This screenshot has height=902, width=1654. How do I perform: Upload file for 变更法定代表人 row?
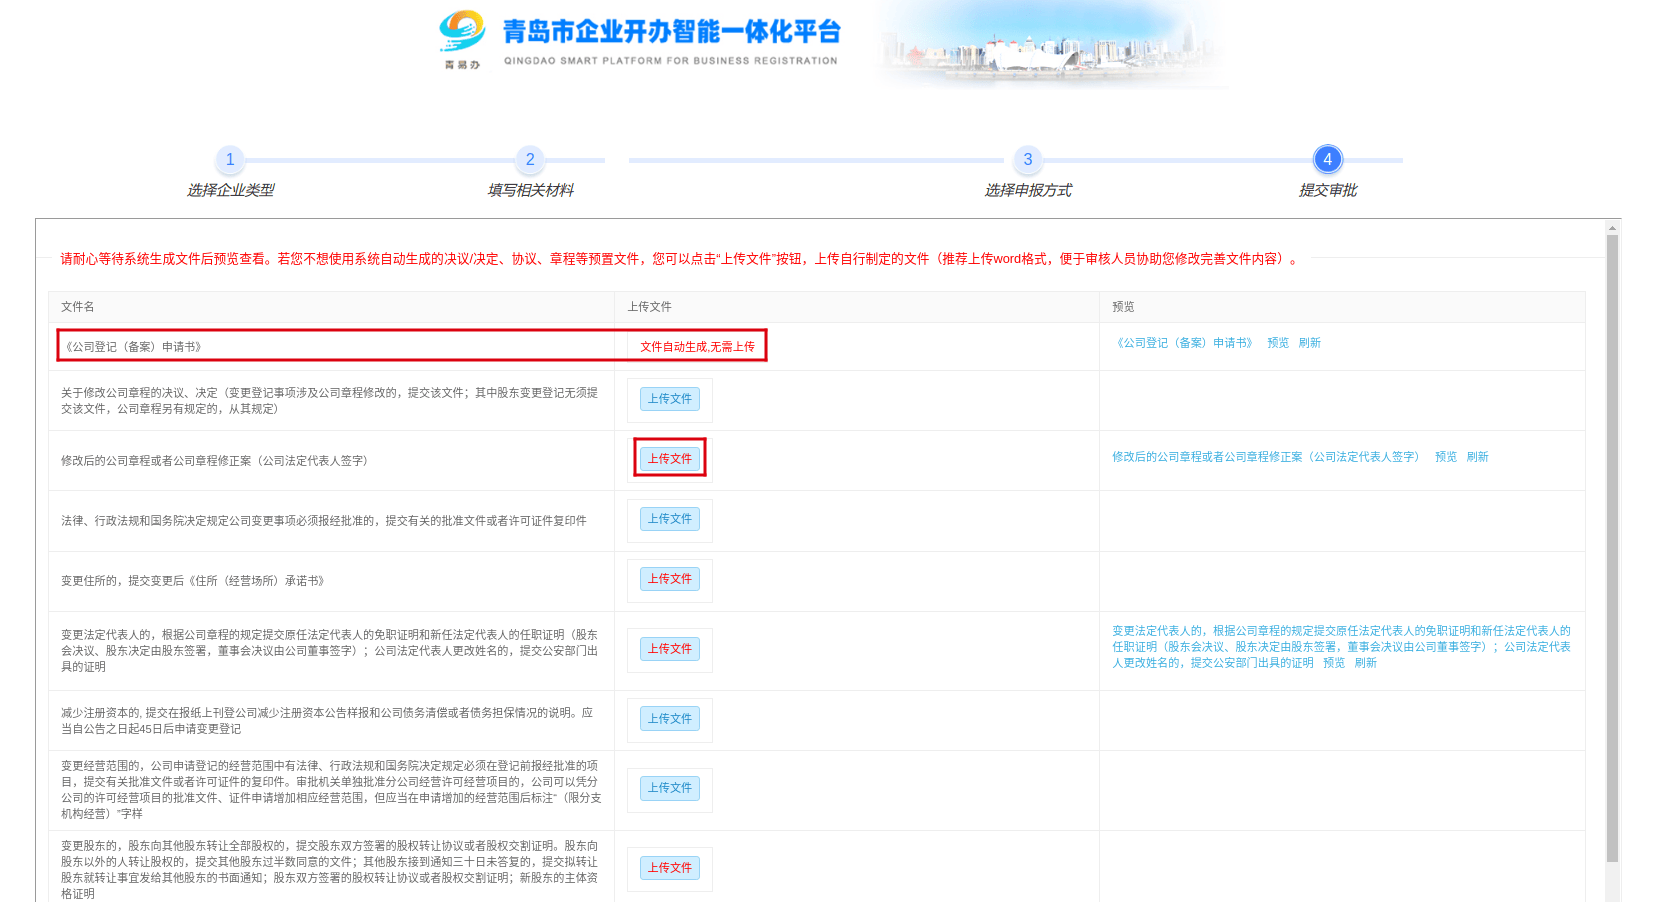pyautogui.click(x=669, y=649)
